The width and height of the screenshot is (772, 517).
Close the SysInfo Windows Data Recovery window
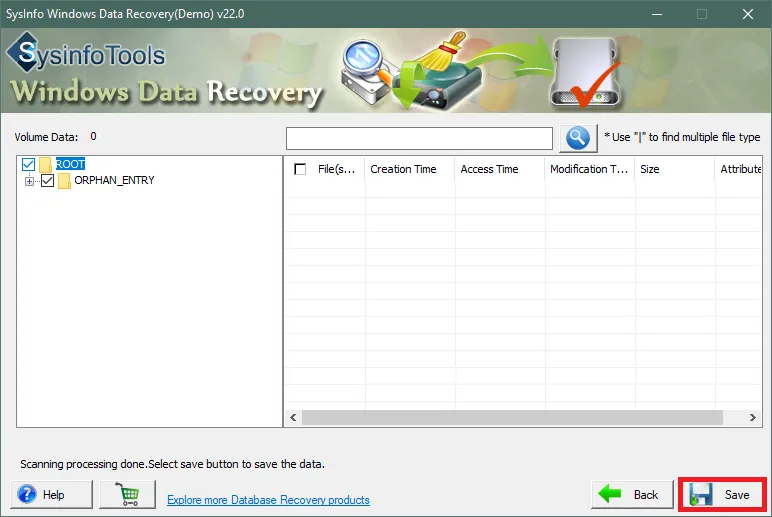point(748,14)
